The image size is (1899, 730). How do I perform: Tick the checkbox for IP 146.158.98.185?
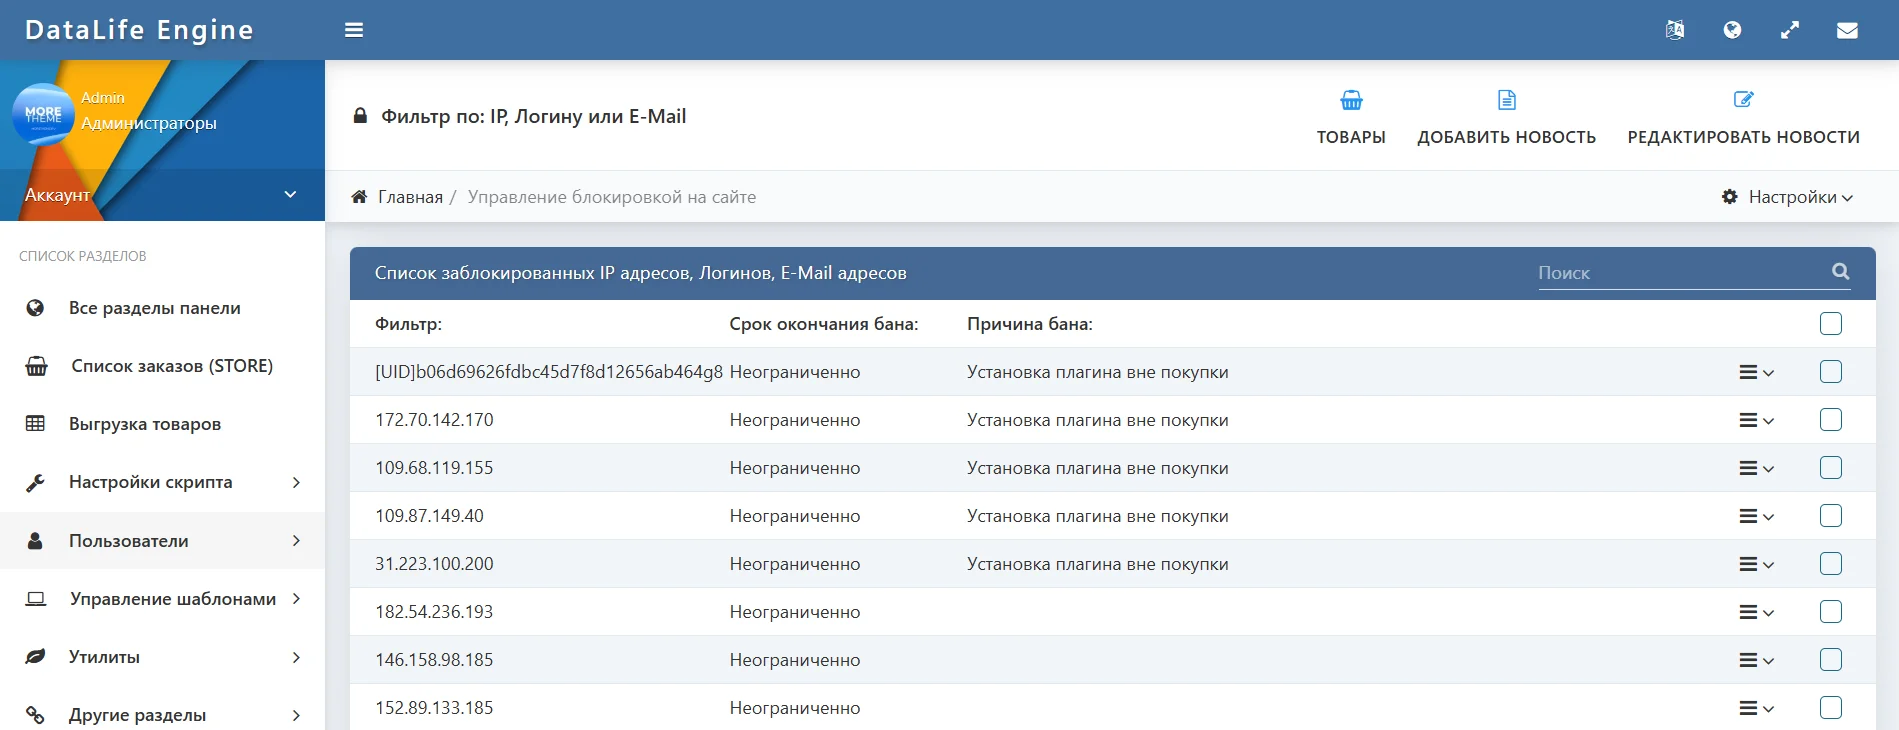[x=1831, y=660]
